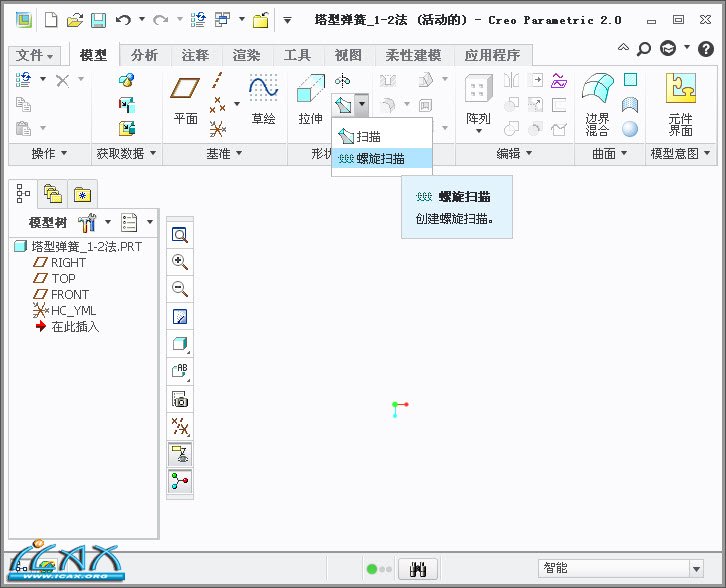Expand the Model Intent (模型意图) group

(680, 154)
